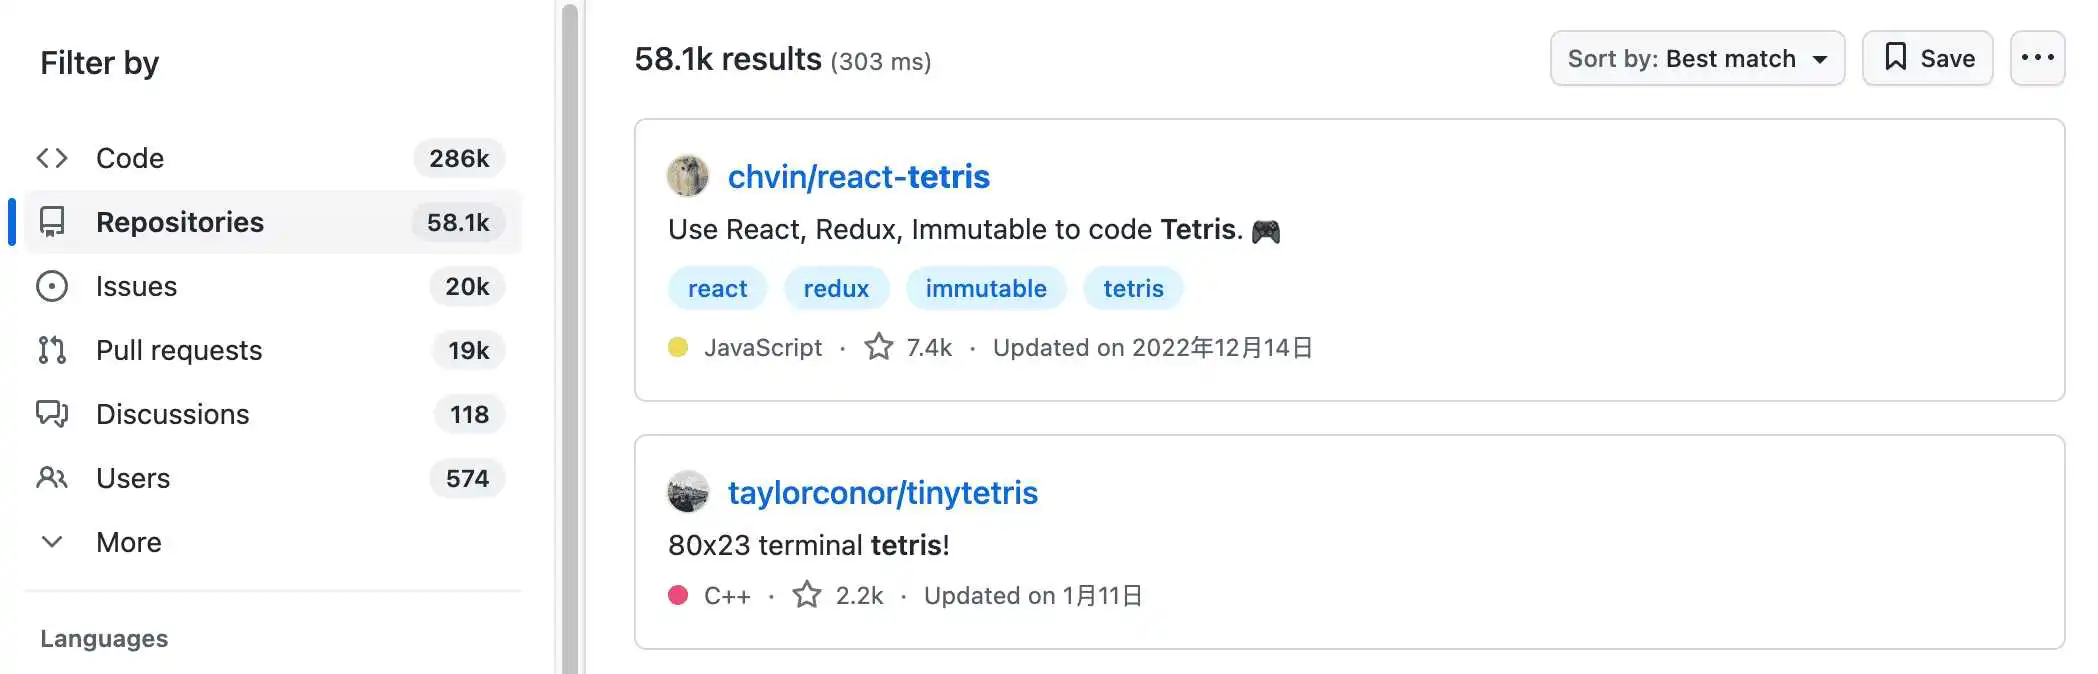Click the Users people icon

click(x=52, y=478)
